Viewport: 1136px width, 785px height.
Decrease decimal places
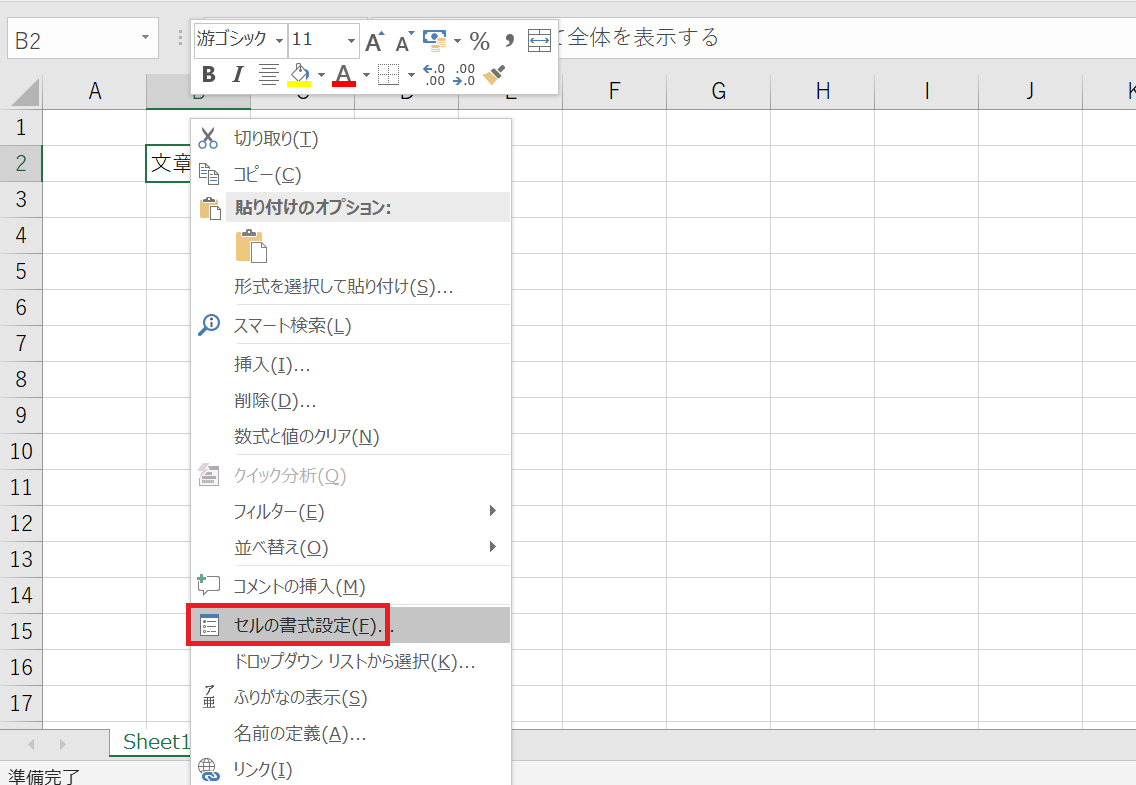pos(464,74)
